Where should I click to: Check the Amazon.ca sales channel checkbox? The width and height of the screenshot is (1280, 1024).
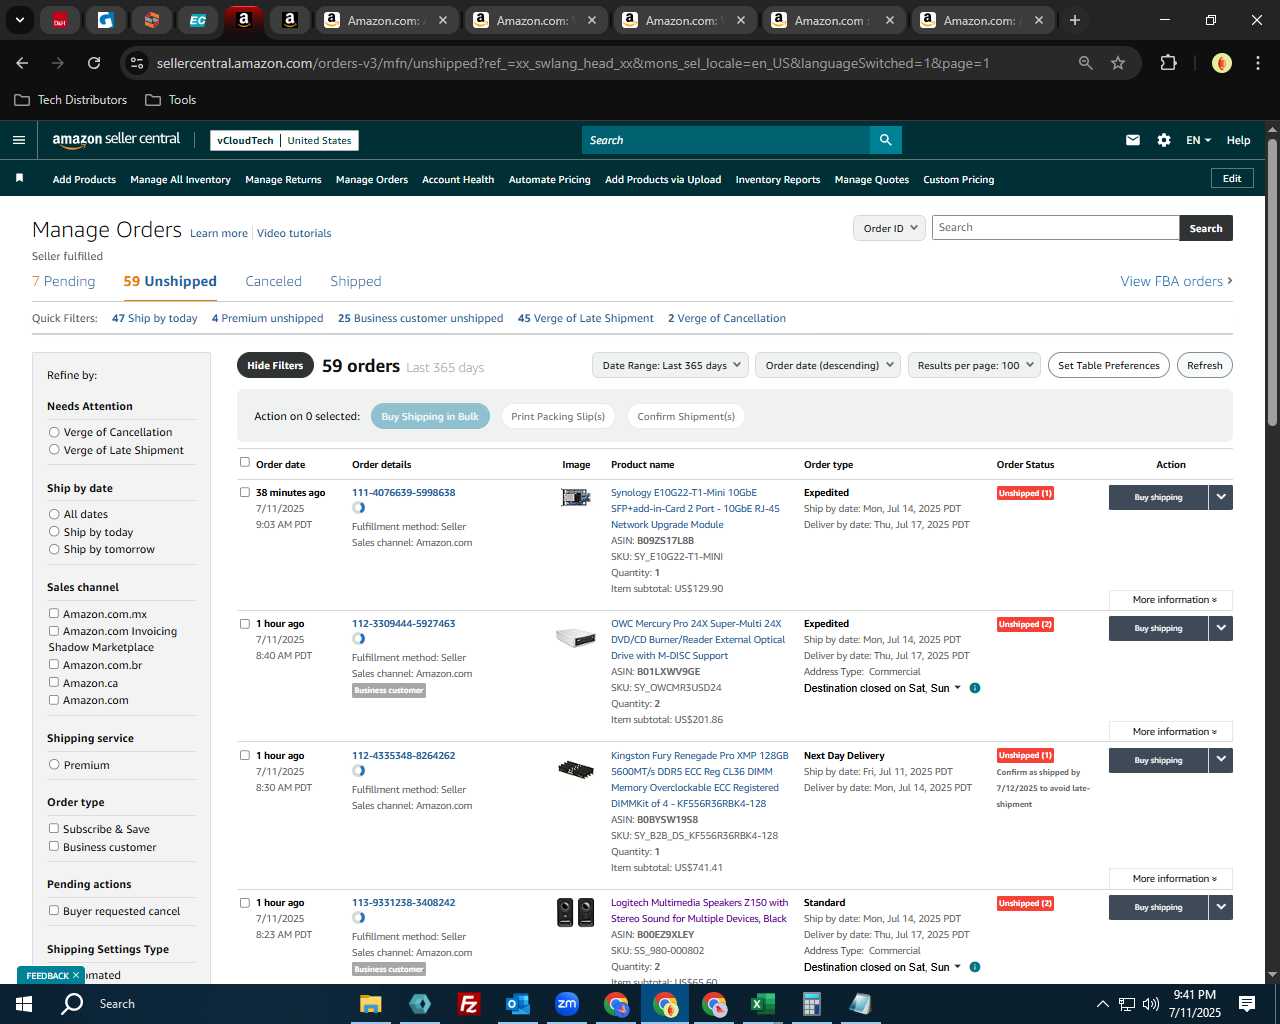[x=54, y=682]
